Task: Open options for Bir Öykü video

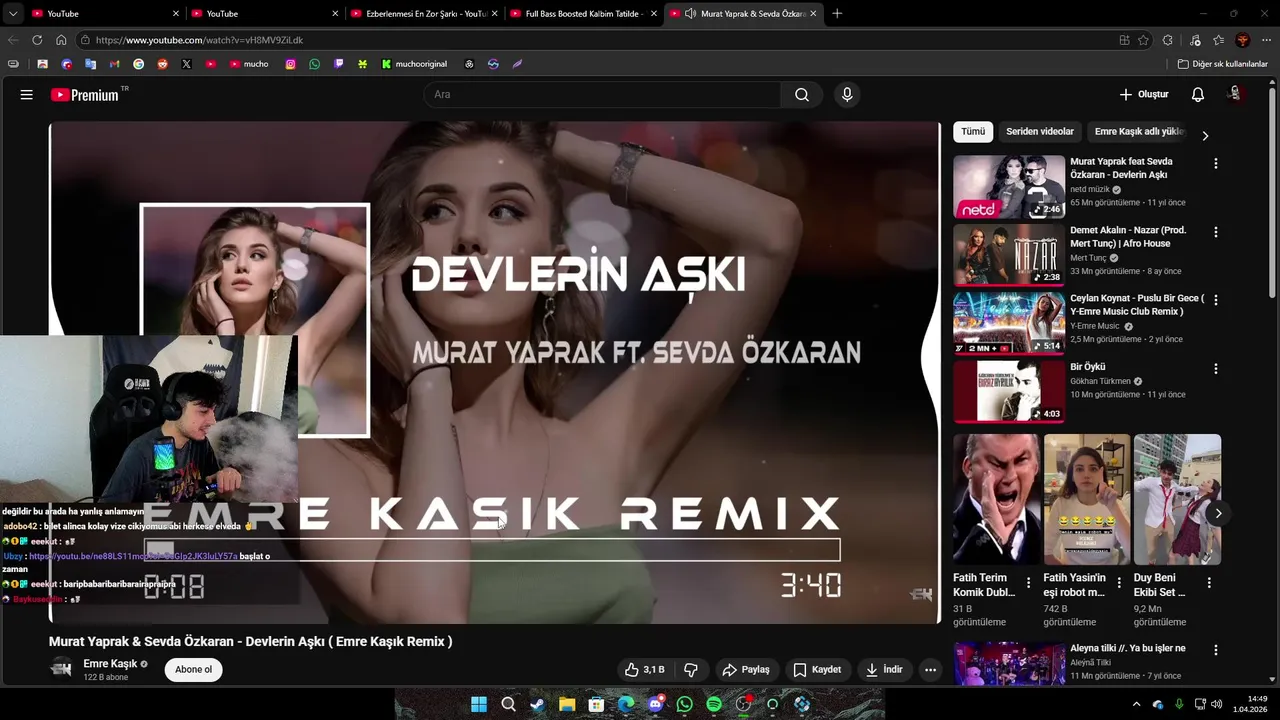Action: 1216,369
